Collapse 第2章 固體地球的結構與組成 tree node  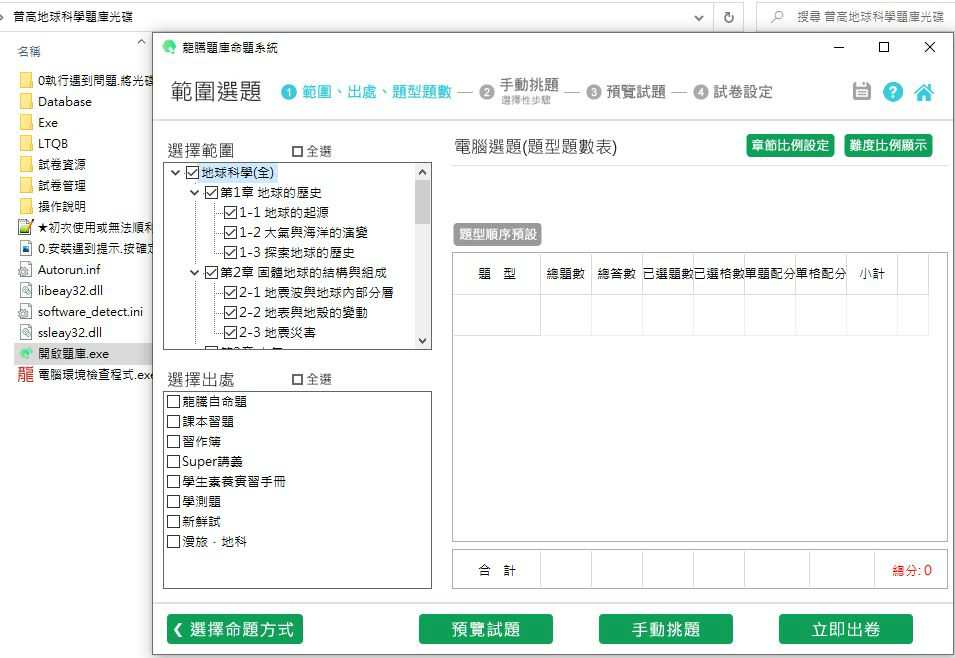click(194, 272)
